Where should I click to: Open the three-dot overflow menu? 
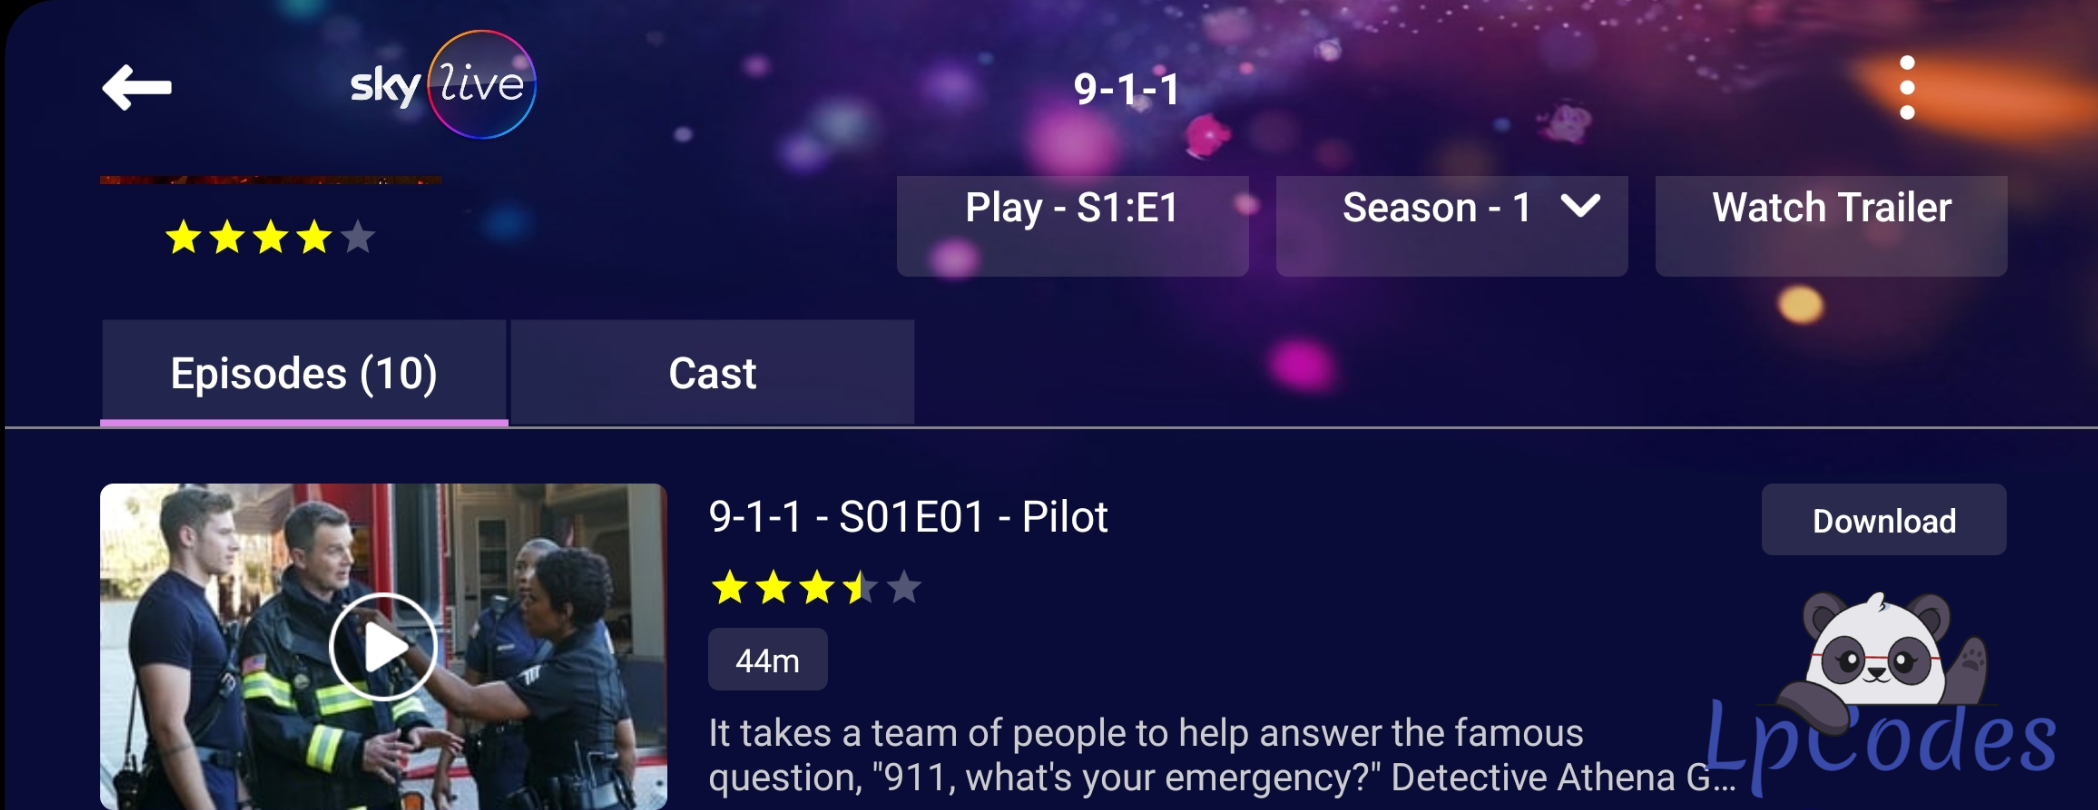[1906, 88]
